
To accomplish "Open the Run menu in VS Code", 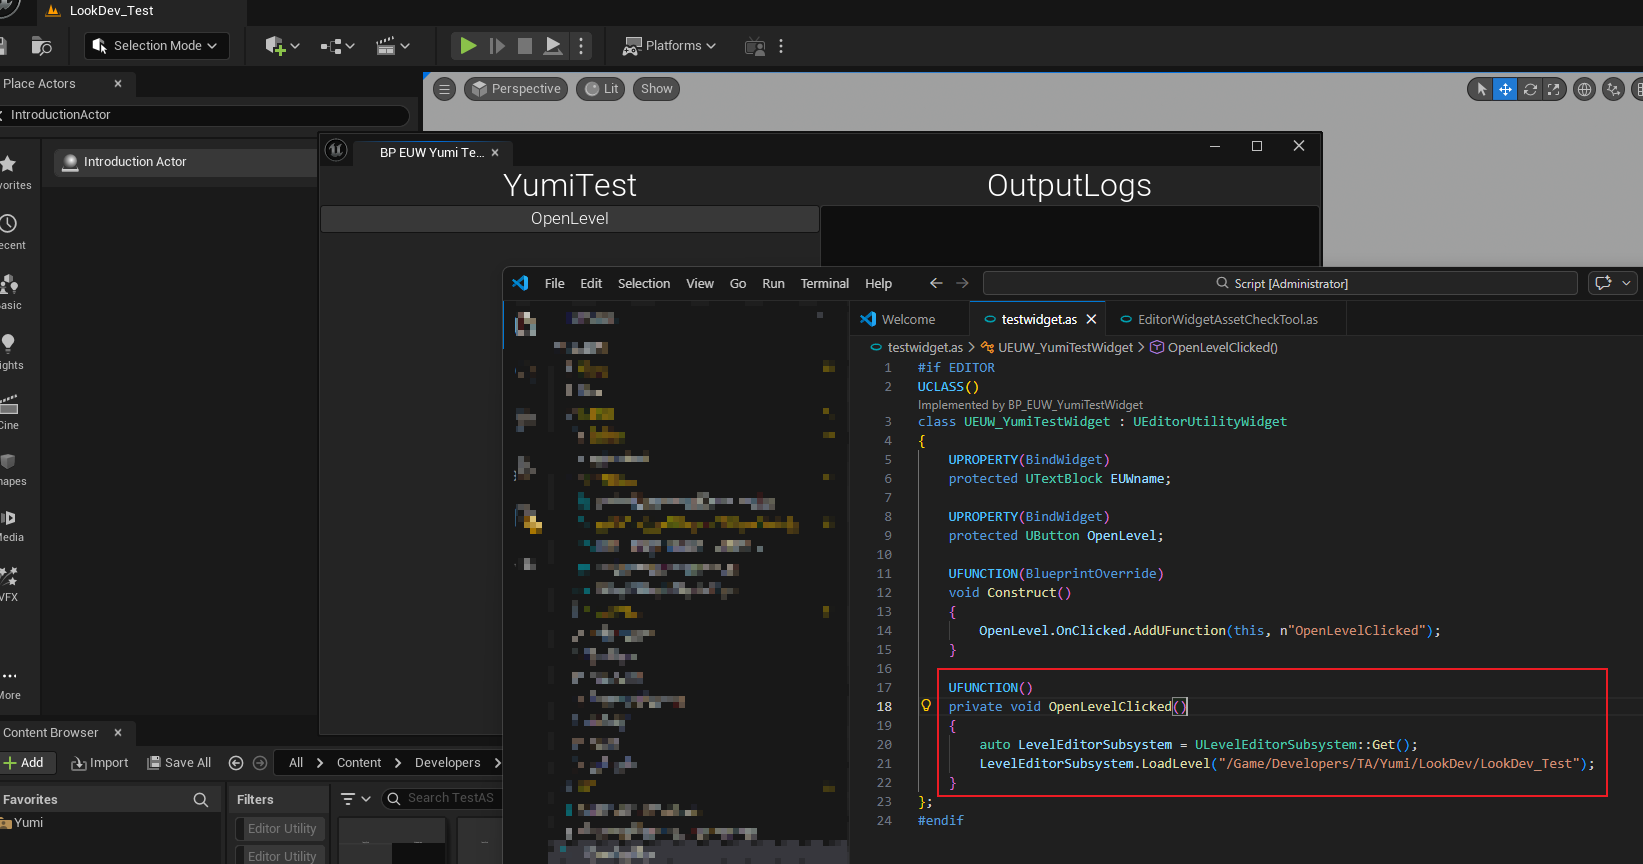I will click(x=773, y=284).
